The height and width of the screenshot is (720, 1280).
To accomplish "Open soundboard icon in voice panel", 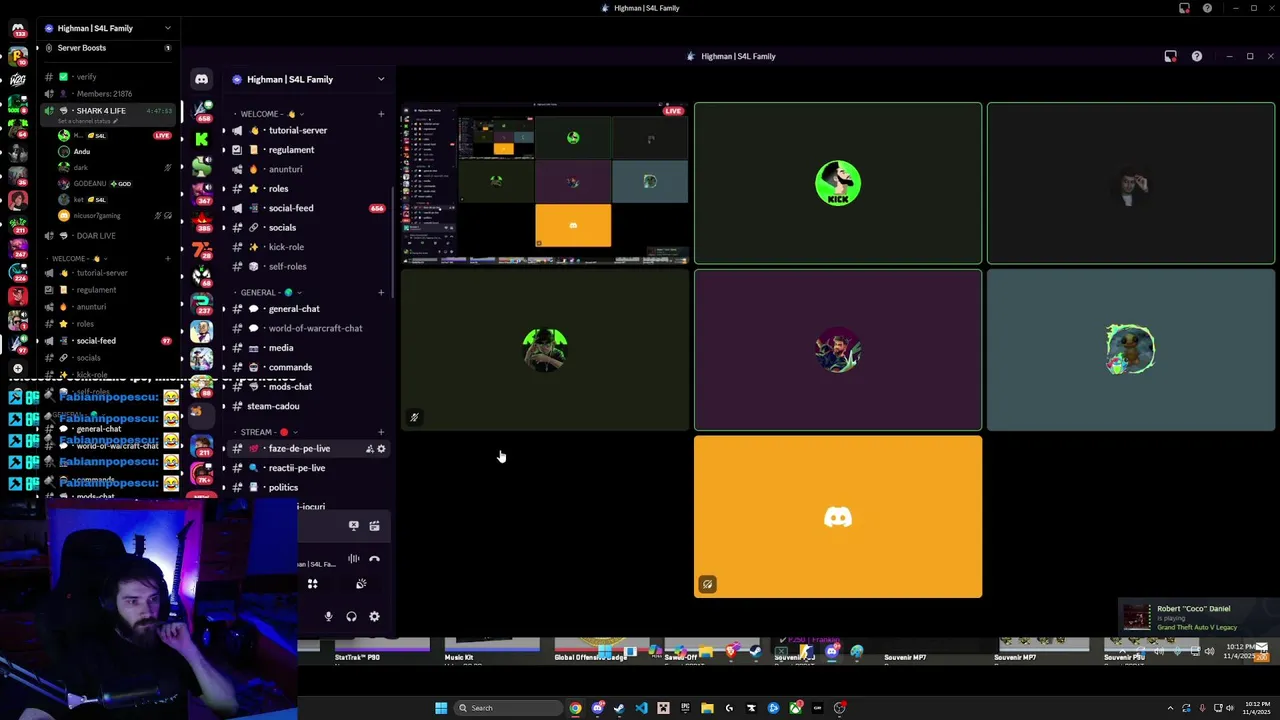I will 361,584.
